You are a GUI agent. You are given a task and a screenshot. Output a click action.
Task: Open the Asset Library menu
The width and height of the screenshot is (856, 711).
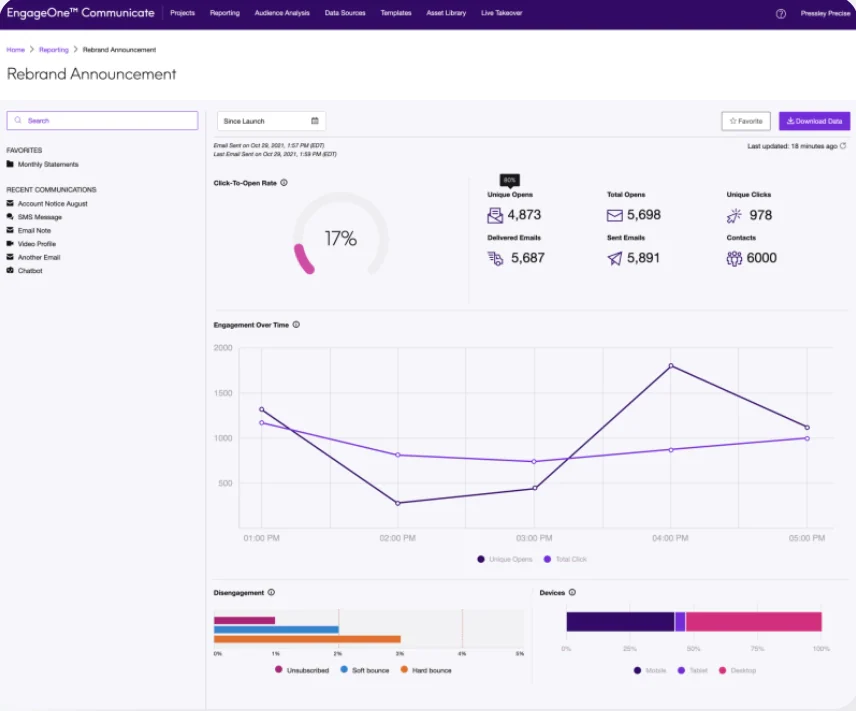click(446, 13)
